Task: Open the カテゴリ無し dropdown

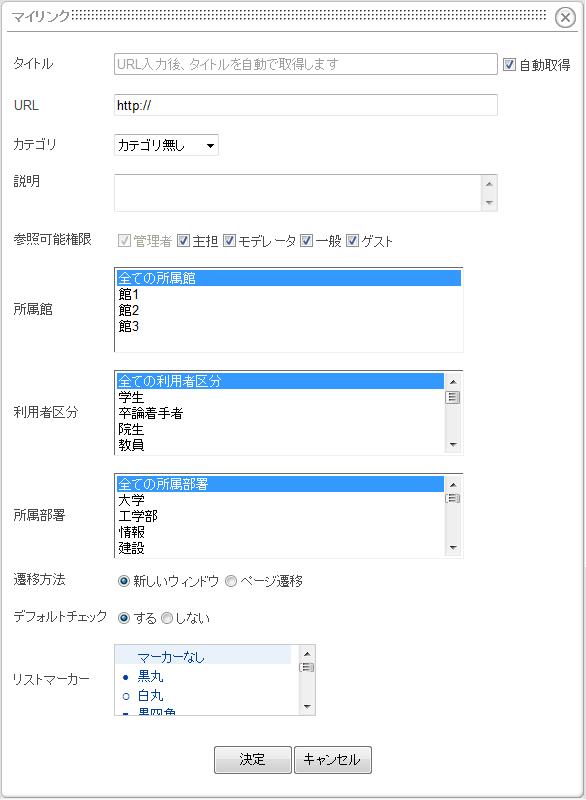Action: [x=166, y=145]
